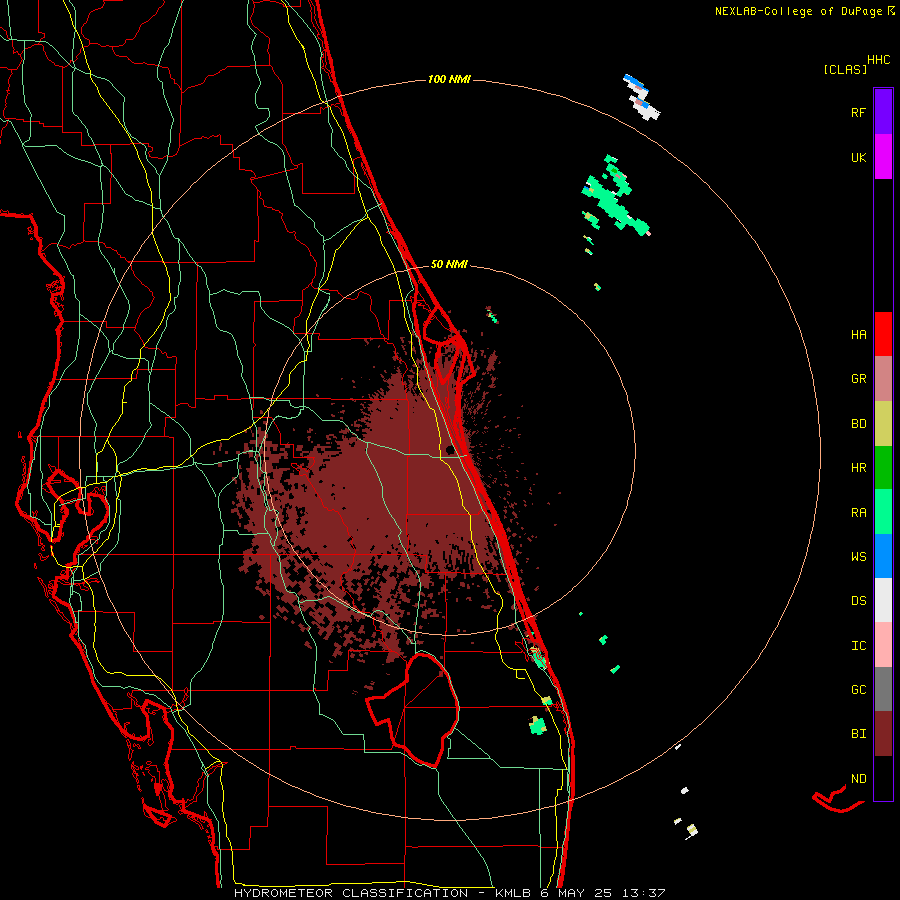Click the RF purple color swatch

pos(883,111)
